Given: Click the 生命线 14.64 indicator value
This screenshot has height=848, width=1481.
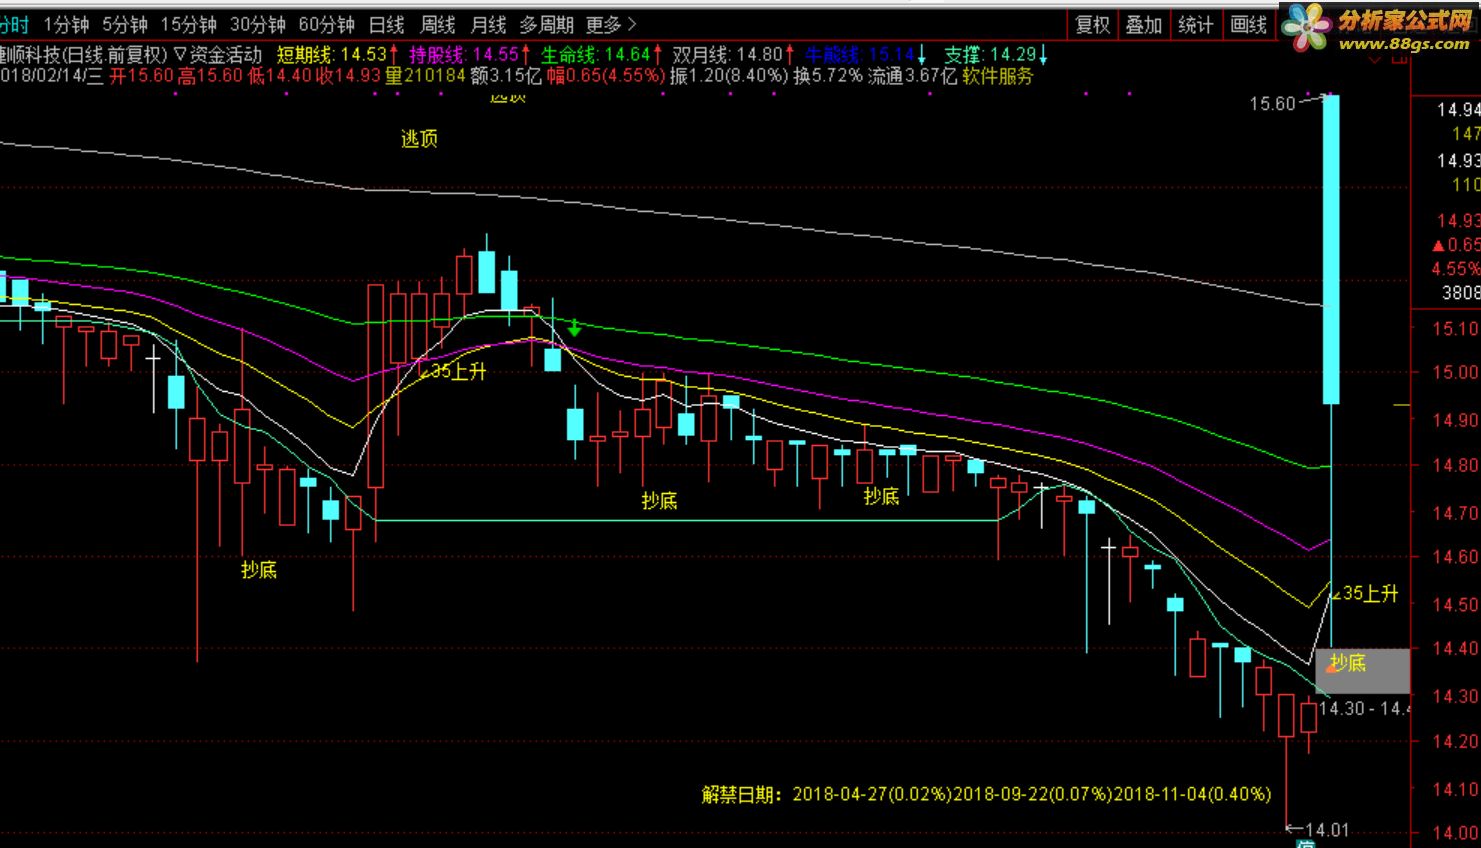Looking at the screenshot, I should [x=602, y=55].
